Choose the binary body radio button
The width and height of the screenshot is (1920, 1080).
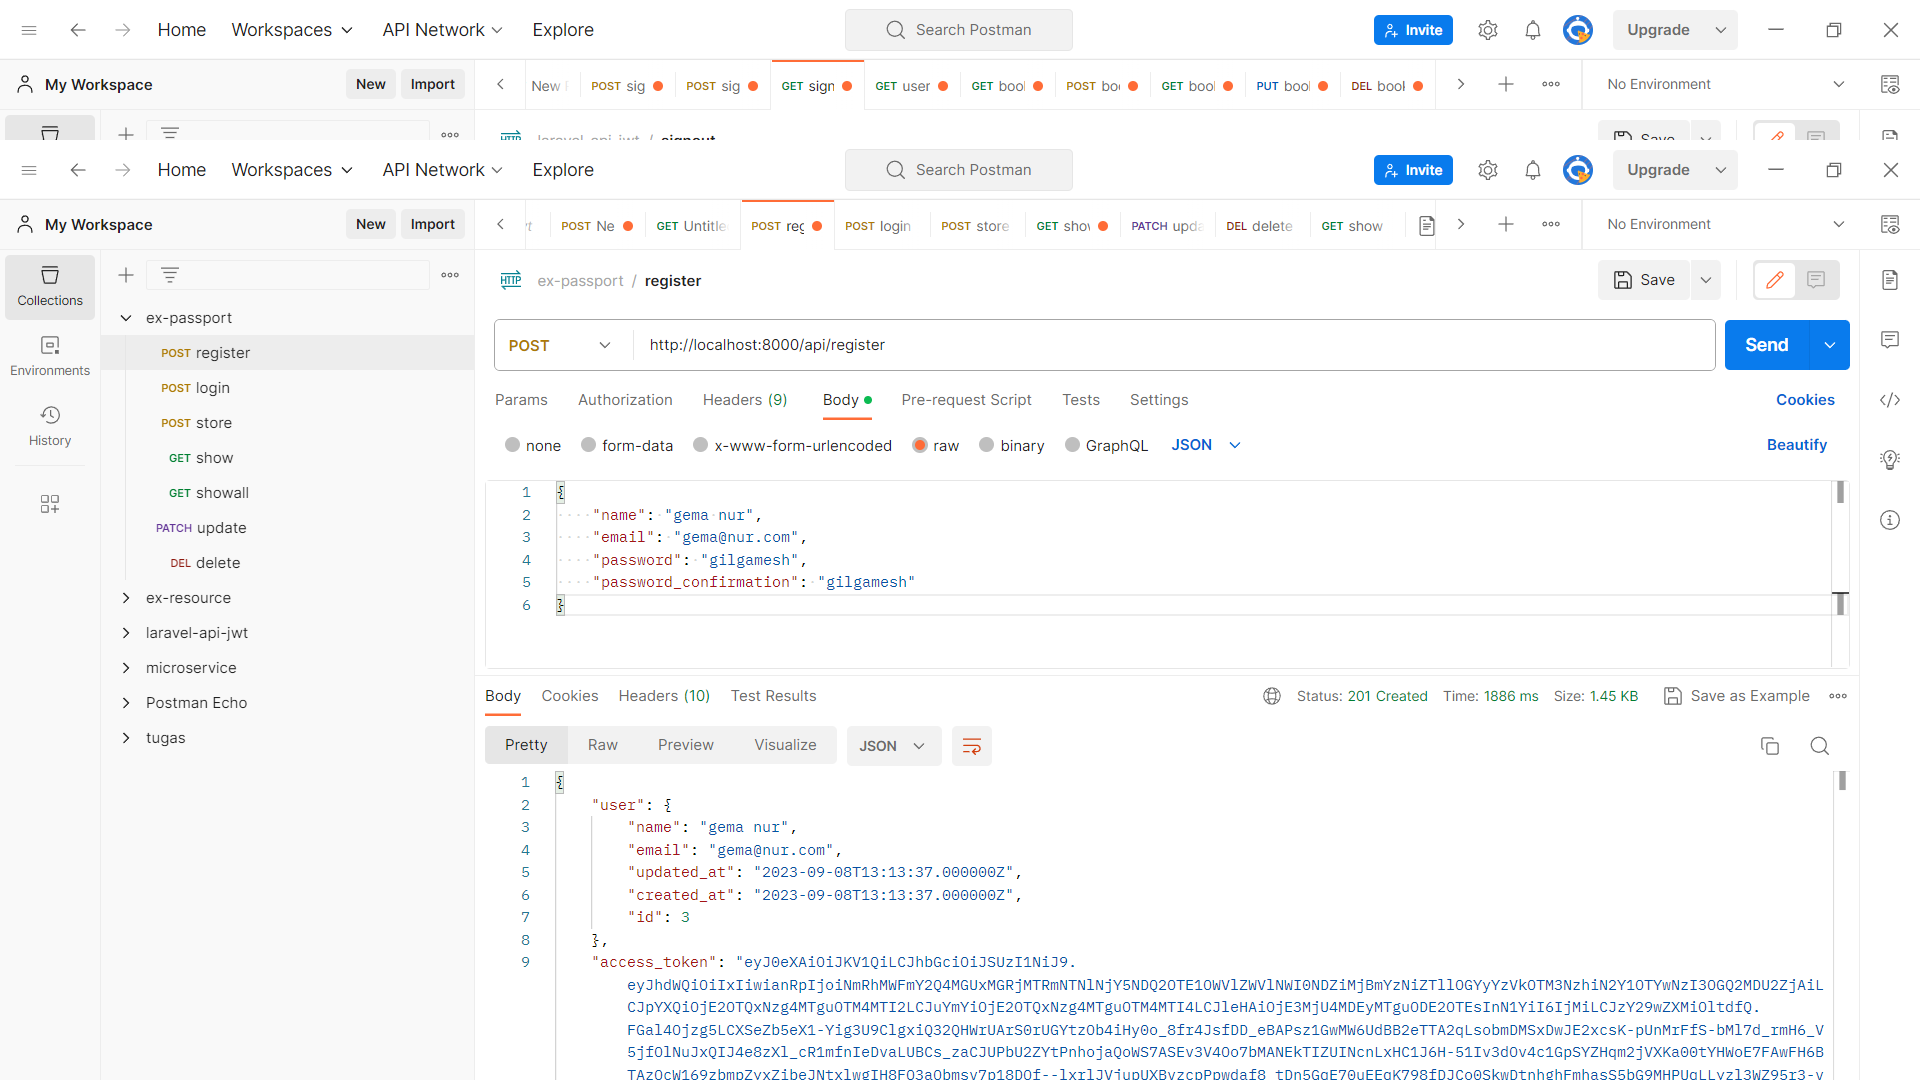[x=987, y=445]
